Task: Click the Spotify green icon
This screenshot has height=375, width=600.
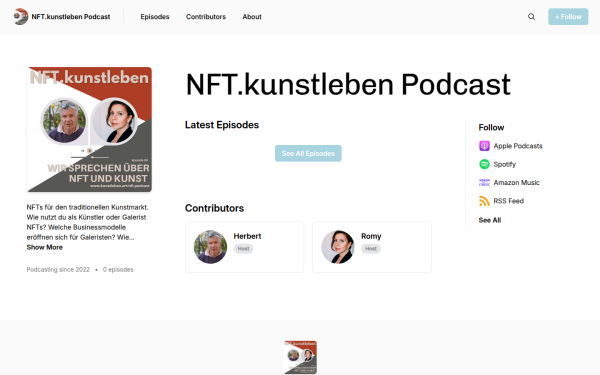Action: tap(484, 164)
